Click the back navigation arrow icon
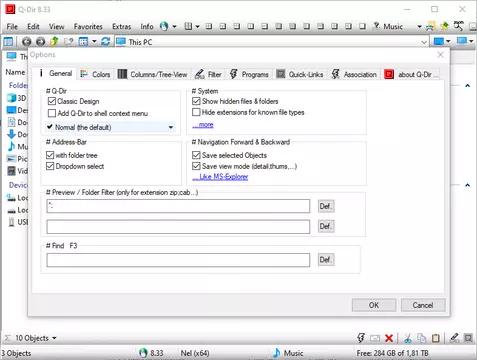Screen dimensions: 477x360 tap(27, 42)
